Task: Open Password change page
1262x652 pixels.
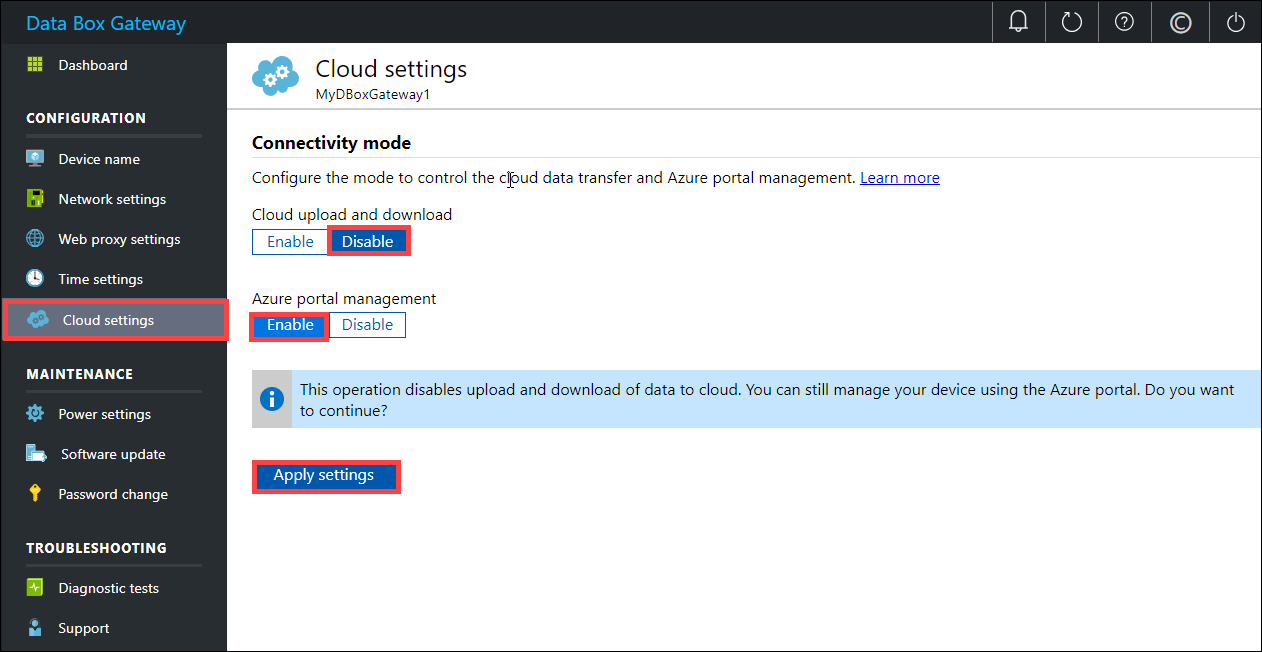Action: coord(113,494)
